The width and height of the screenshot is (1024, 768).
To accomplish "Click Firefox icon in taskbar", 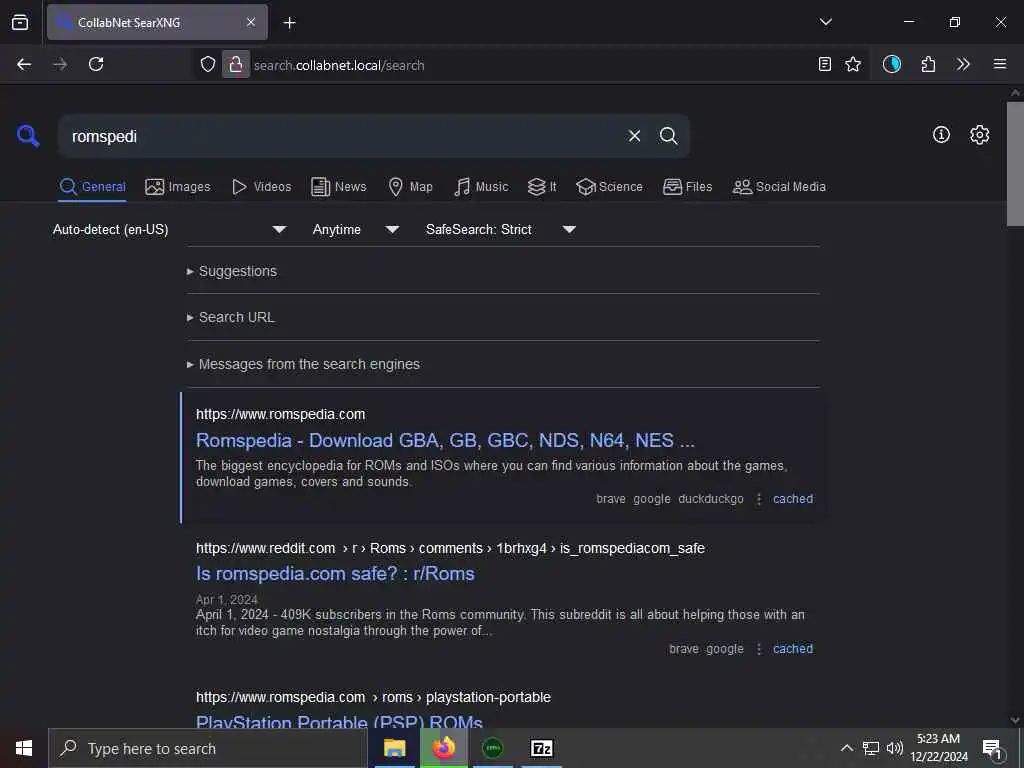I will pyautogui.click(x=443, y=748).
